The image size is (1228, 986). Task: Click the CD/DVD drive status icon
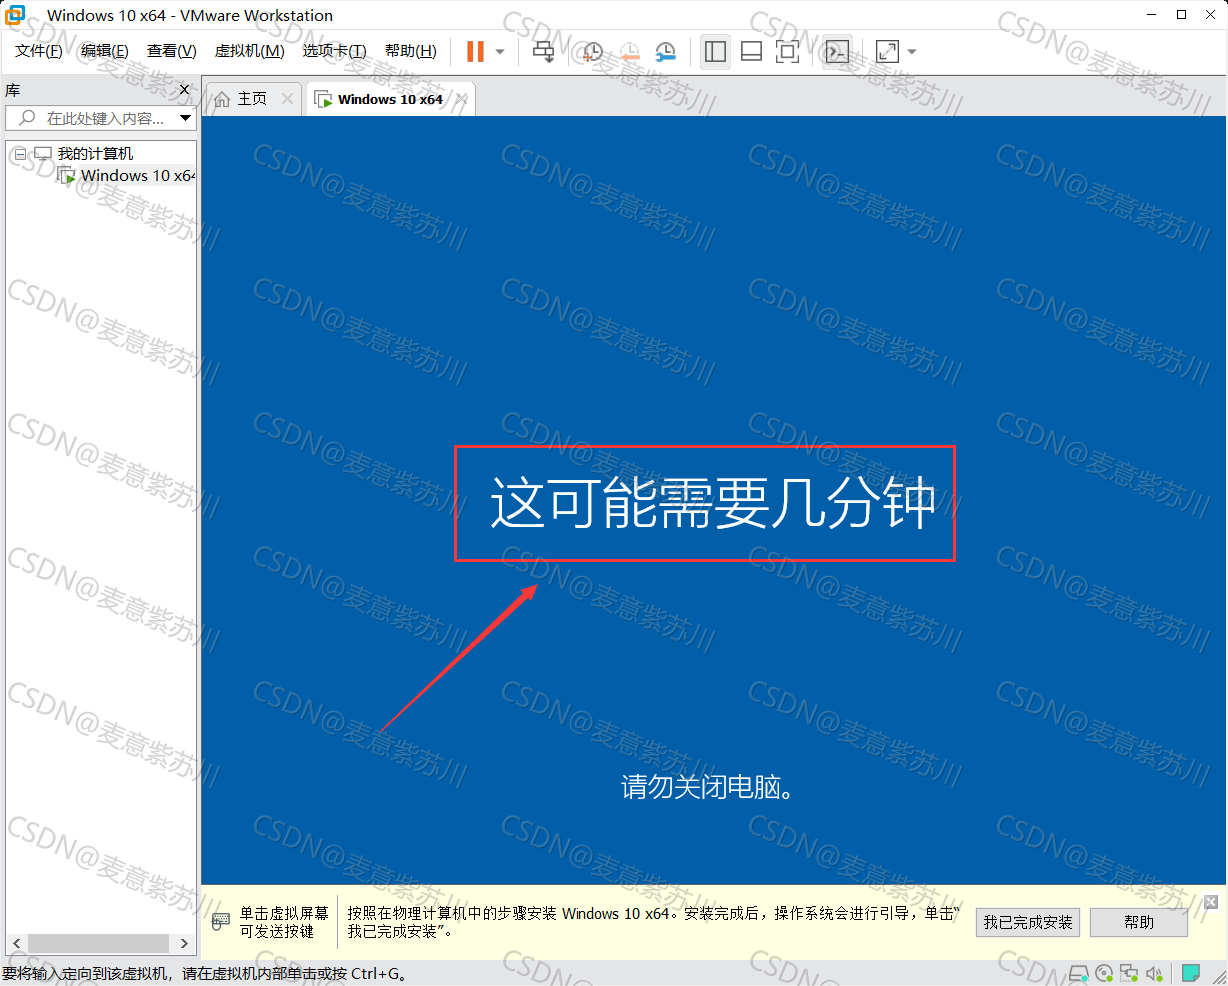[x=1104, y=973]
